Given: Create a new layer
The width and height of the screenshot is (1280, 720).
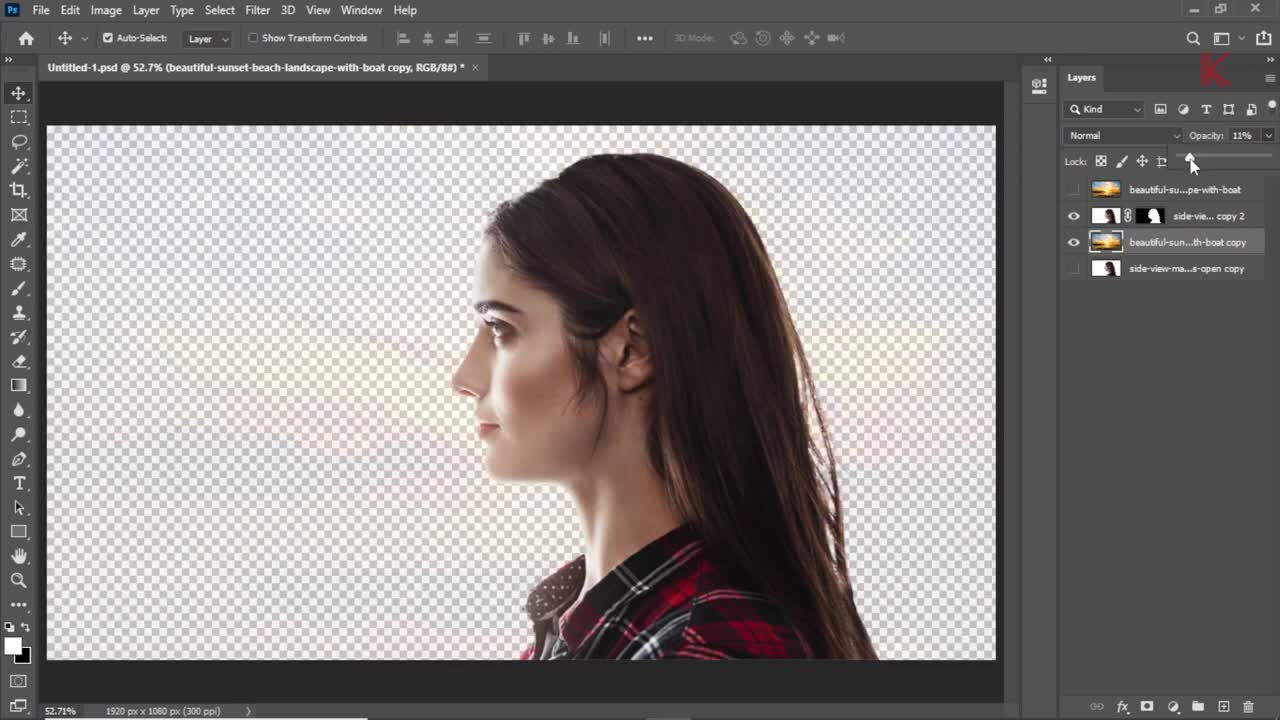Looking at the screenshot, I should (1223, 707).
